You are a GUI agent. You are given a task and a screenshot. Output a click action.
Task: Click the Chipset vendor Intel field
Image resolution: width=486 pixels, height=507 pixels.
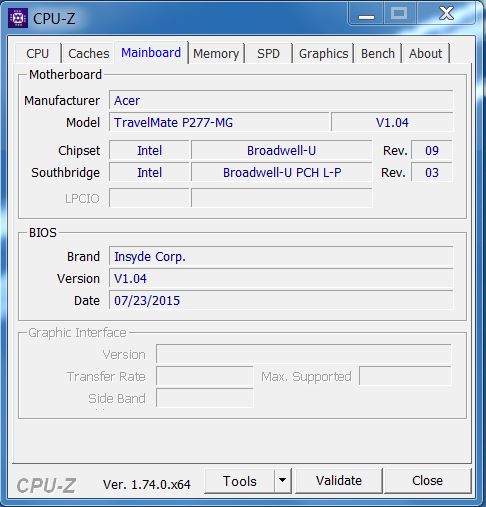[149, 150]
